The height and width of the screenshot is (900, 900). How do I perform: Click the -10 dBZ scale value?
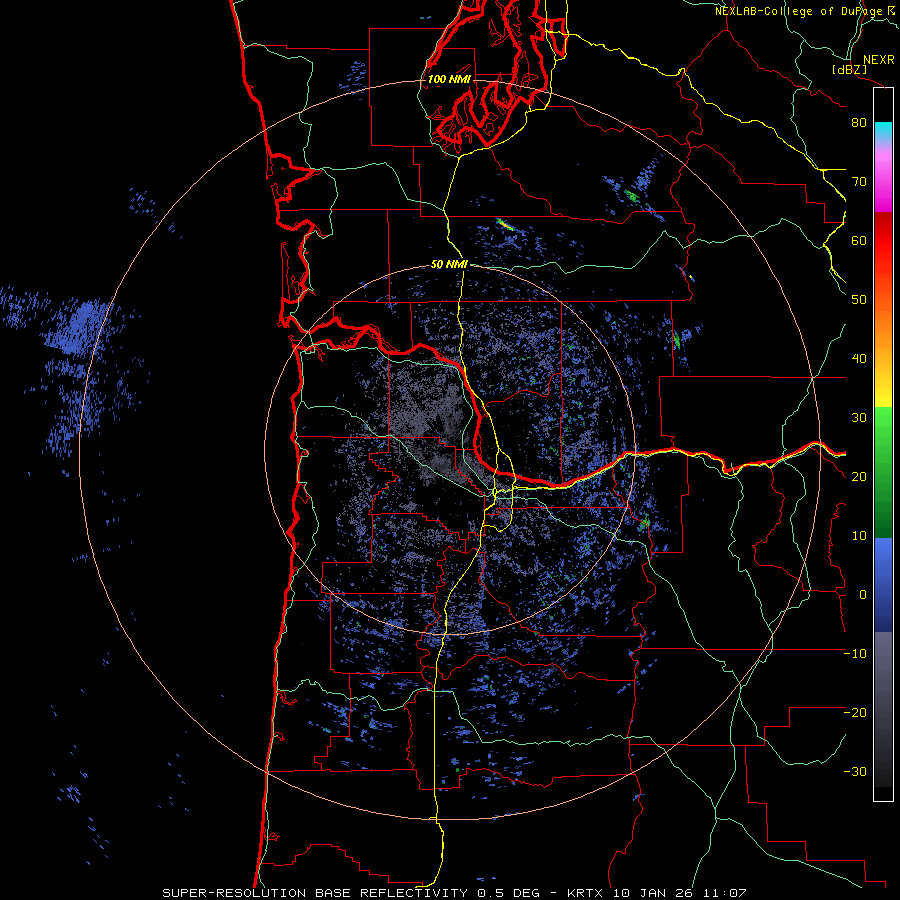point(855,654)
